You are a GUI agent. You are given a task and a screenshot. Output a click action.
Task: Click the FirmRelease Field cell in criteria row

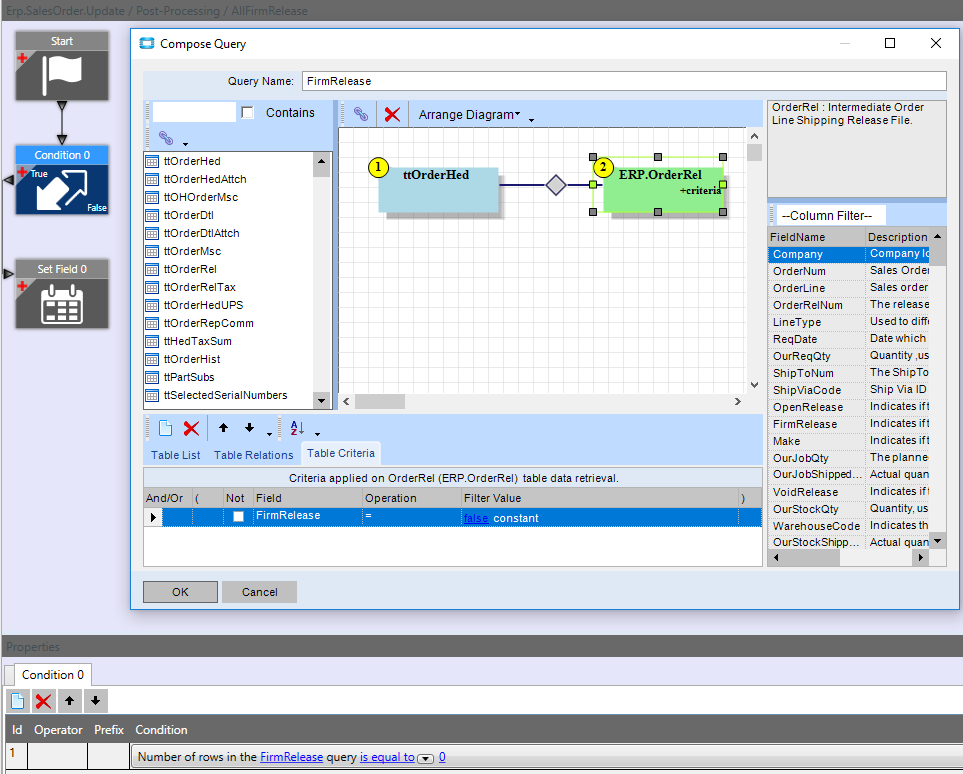[x=308, y=516]
